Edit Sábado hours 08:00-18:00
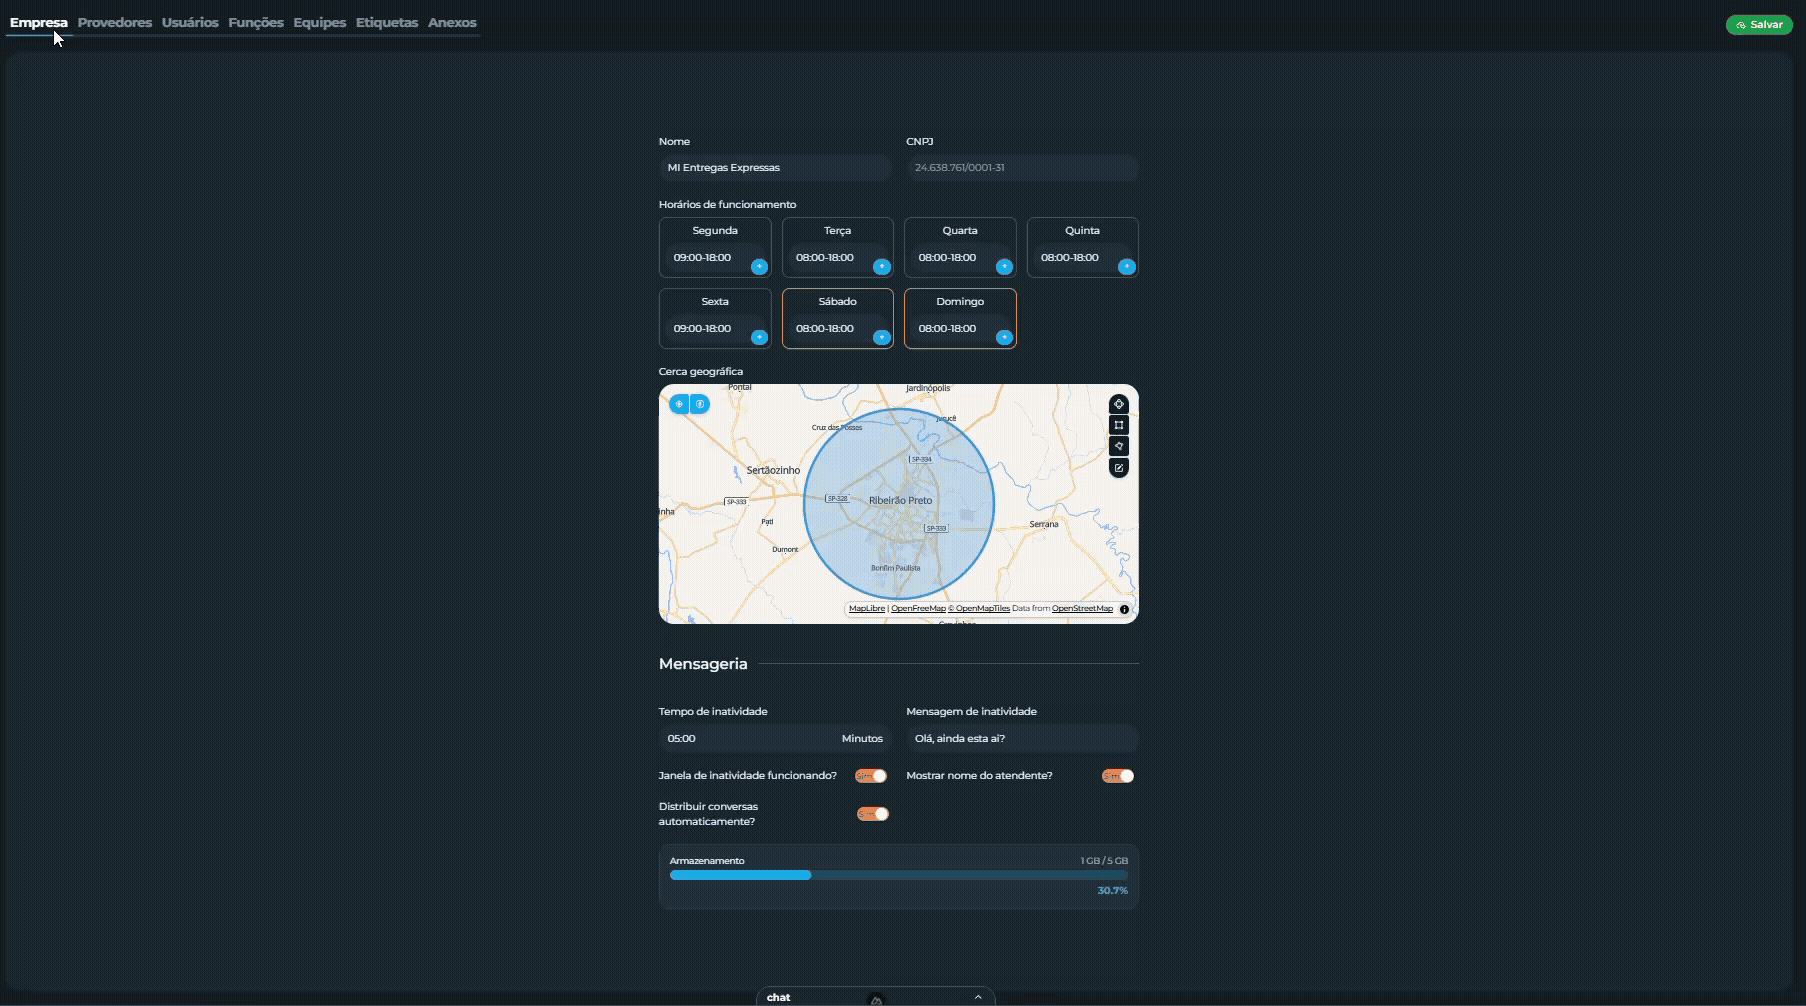1806x1006 pixels. 825,328
